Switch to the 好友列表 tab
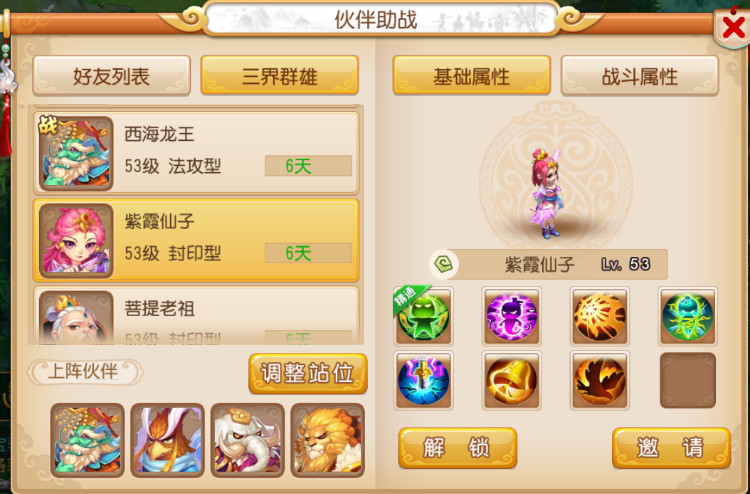This screenshot has width=750, height=494. pos(111,76)
